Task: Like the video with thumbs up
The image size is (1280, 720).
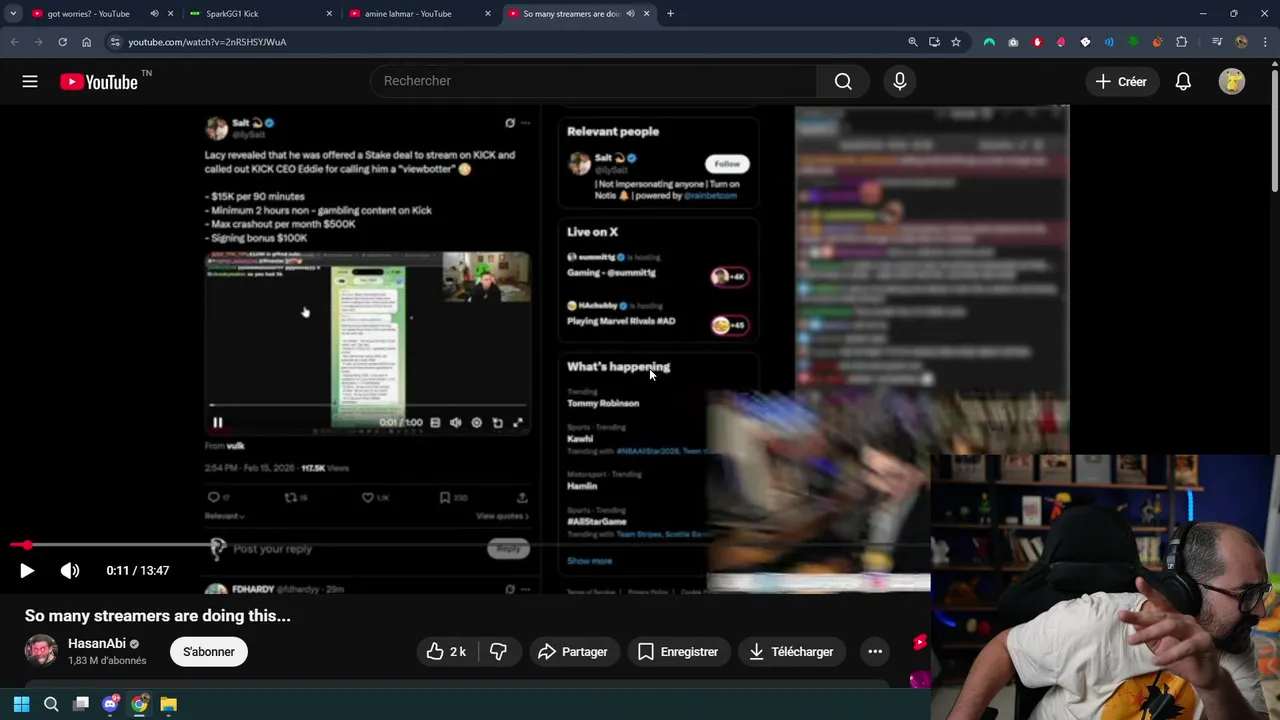Action: pos(446,652)
